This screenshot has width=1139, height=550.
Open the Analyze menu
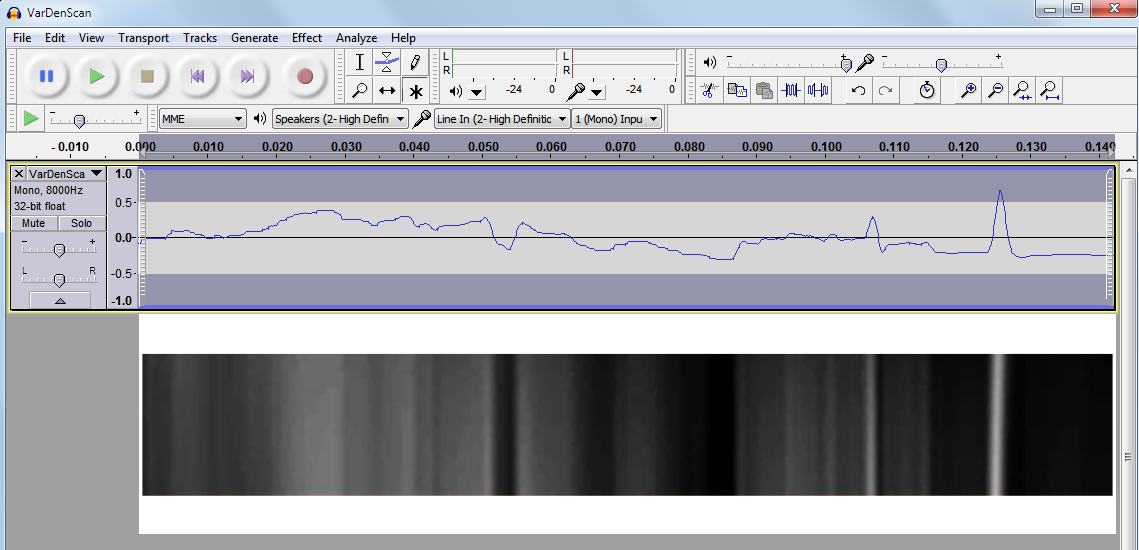pyautogui.click(x=356, y=38)
